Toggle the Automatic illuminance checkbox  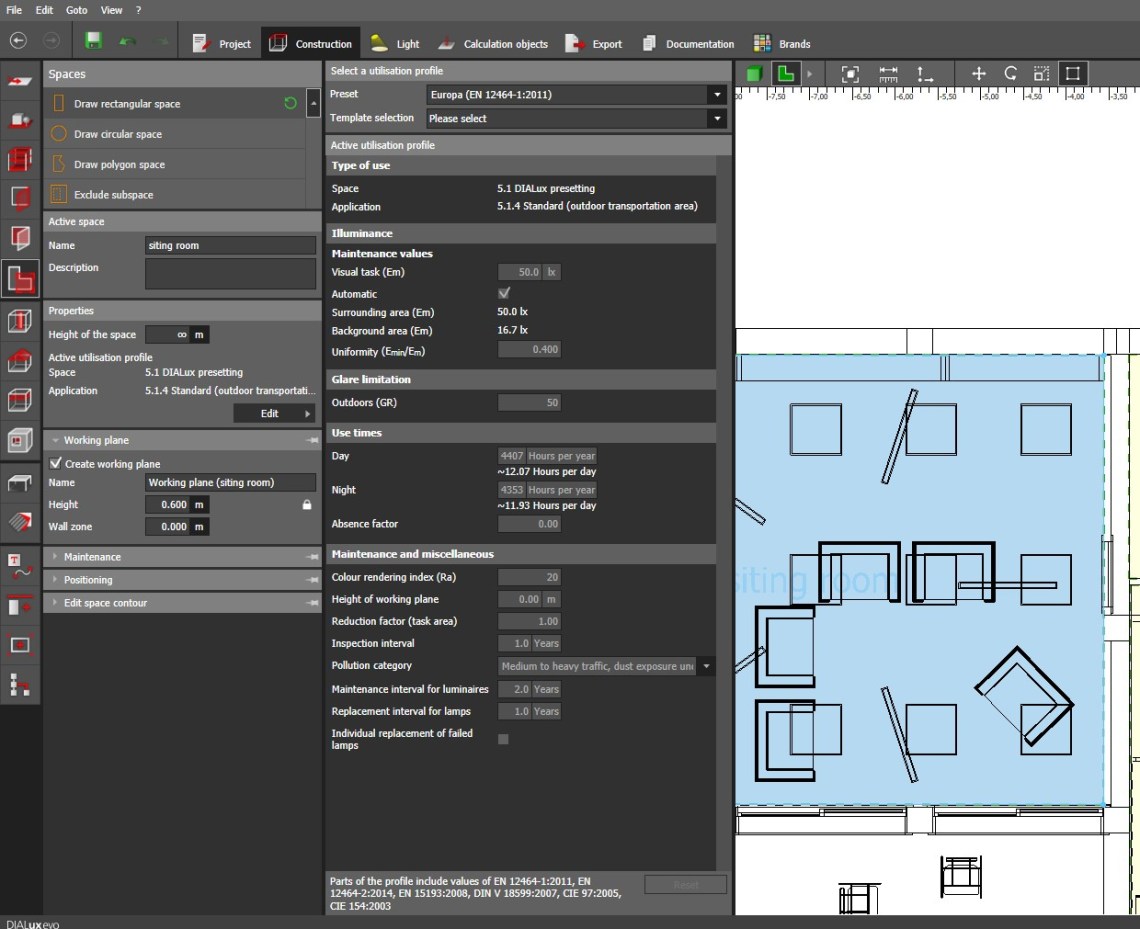click(504, 294)
